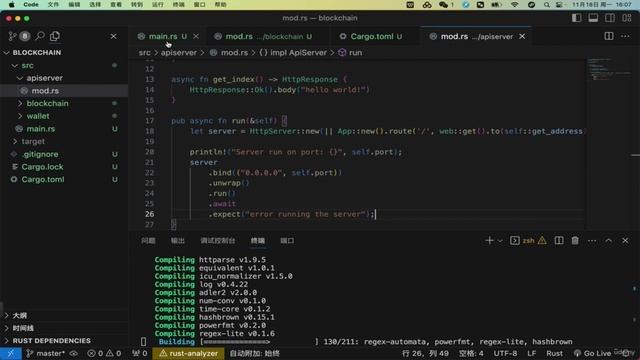
Task: Select the zsh terminal entry
Action: (528, 241)
